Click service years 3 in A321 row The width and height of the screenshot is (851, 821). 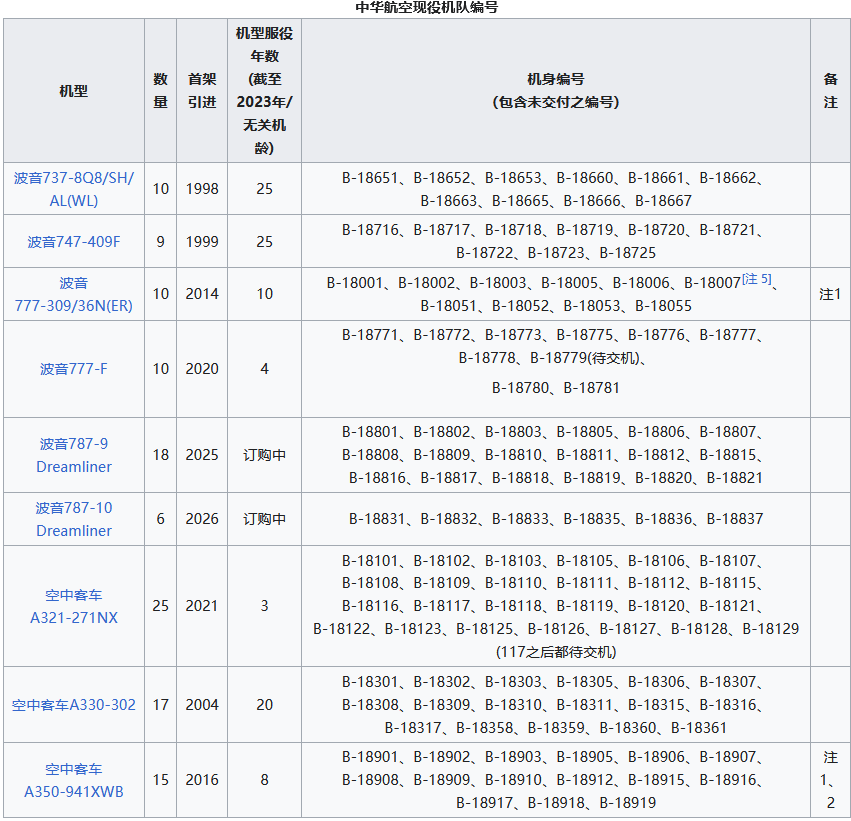click(x=264, y=606)
